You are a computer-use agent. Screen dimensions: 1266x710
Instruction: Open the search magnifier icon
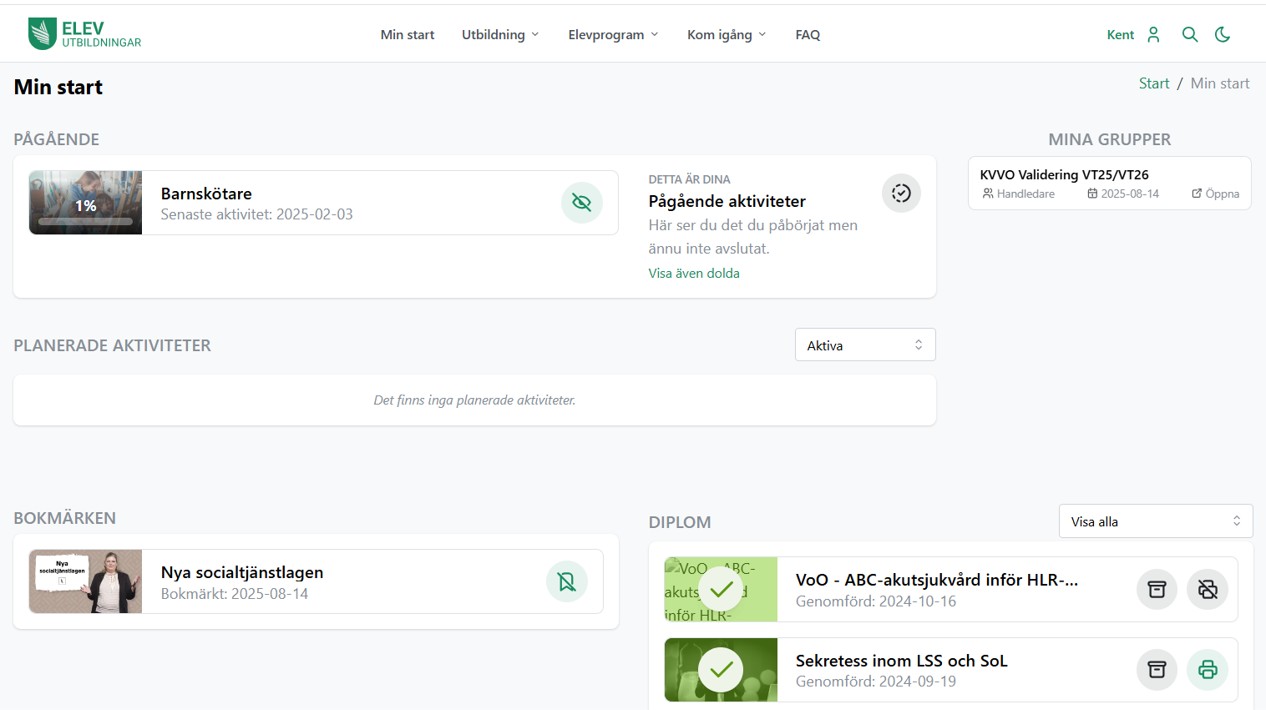pos(1189,34)
